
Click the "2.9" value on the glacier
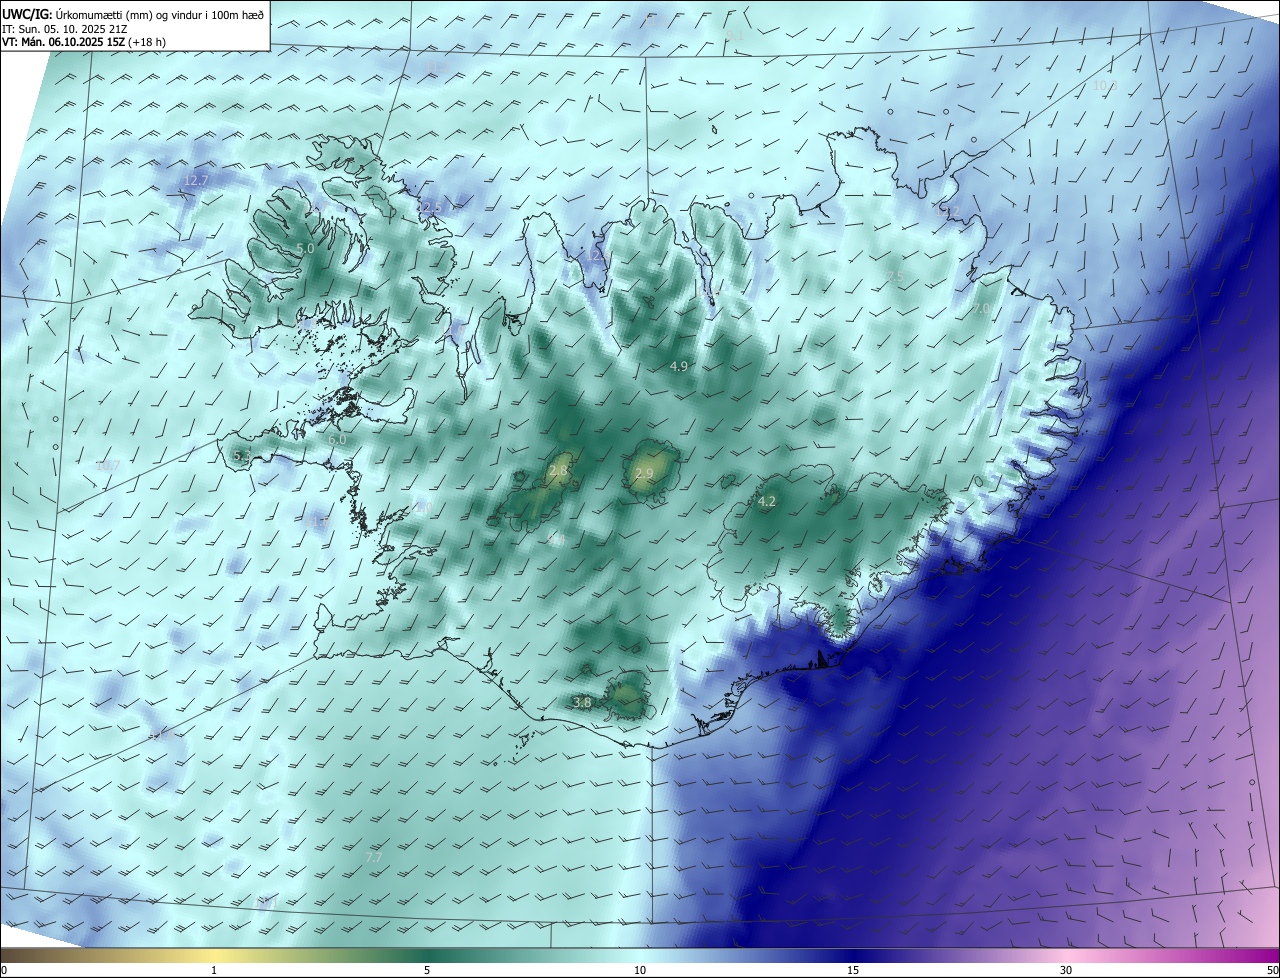tap(644, 473)
